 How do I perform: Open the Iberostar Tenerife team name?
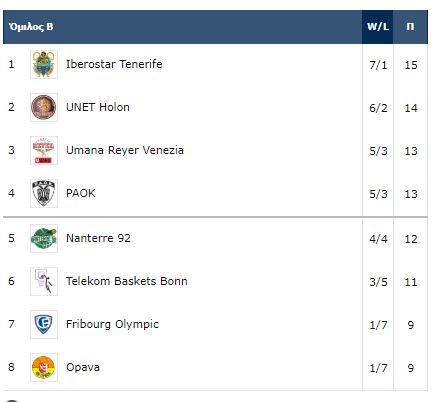(x=114, y=64)
